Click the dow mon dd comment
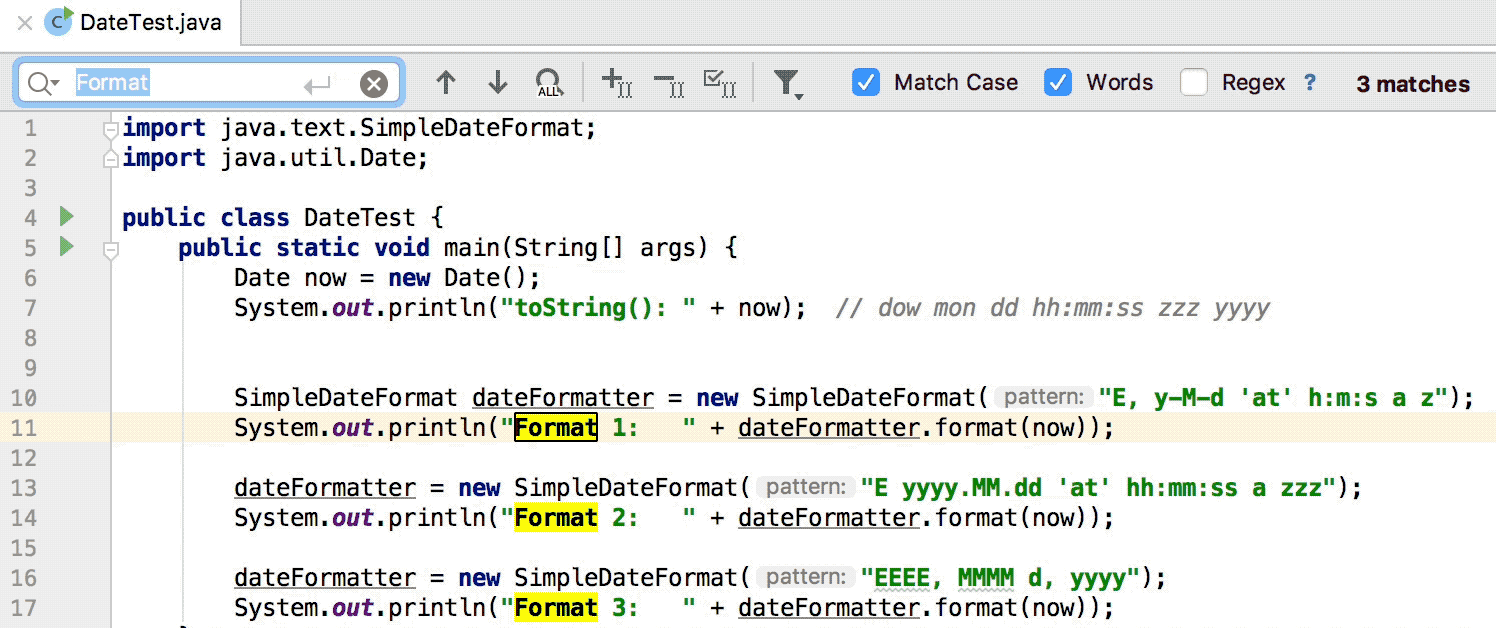Screen dimensions: 1496x628 tap(1052, 308)
